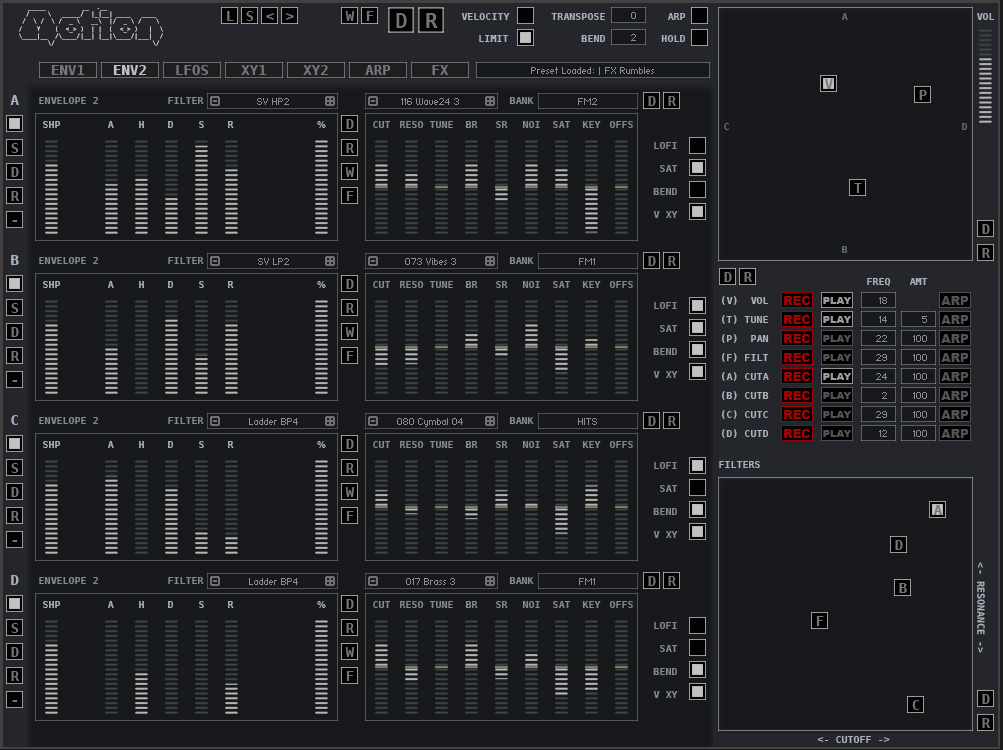Click the plus icon beside 116 Wave24 3
1003x750 pixels.
pos(490,101)
